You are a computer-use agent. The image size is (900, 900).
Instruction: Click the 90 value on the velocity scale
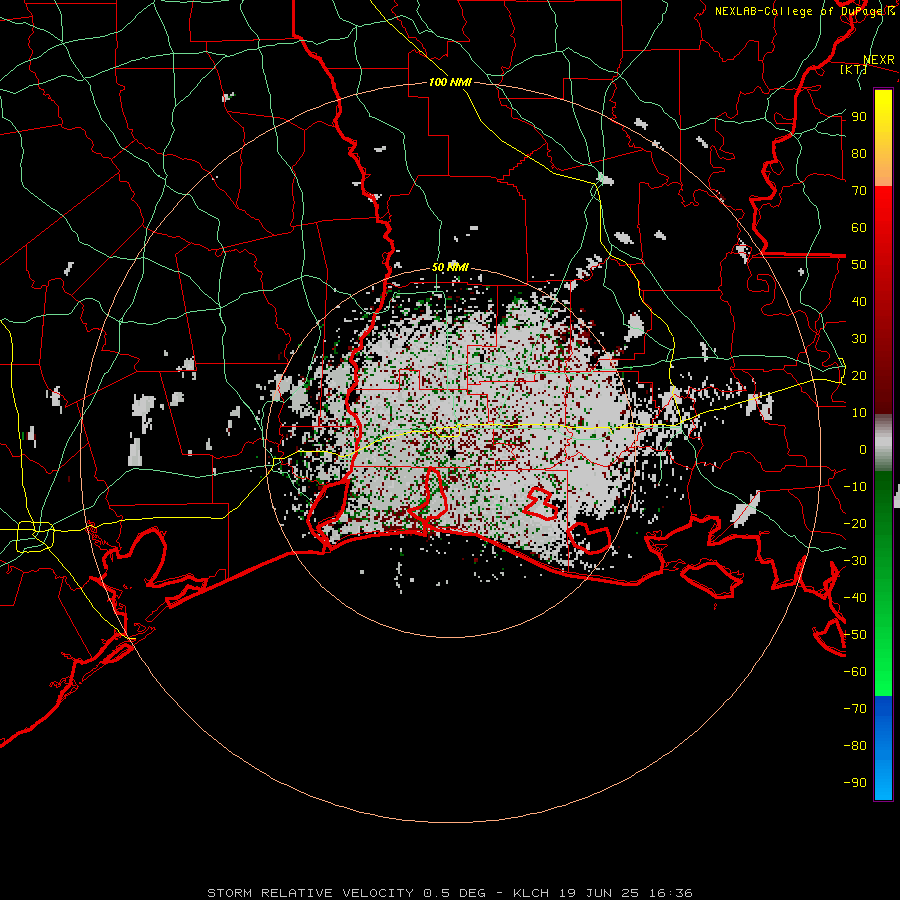point(859,117)
